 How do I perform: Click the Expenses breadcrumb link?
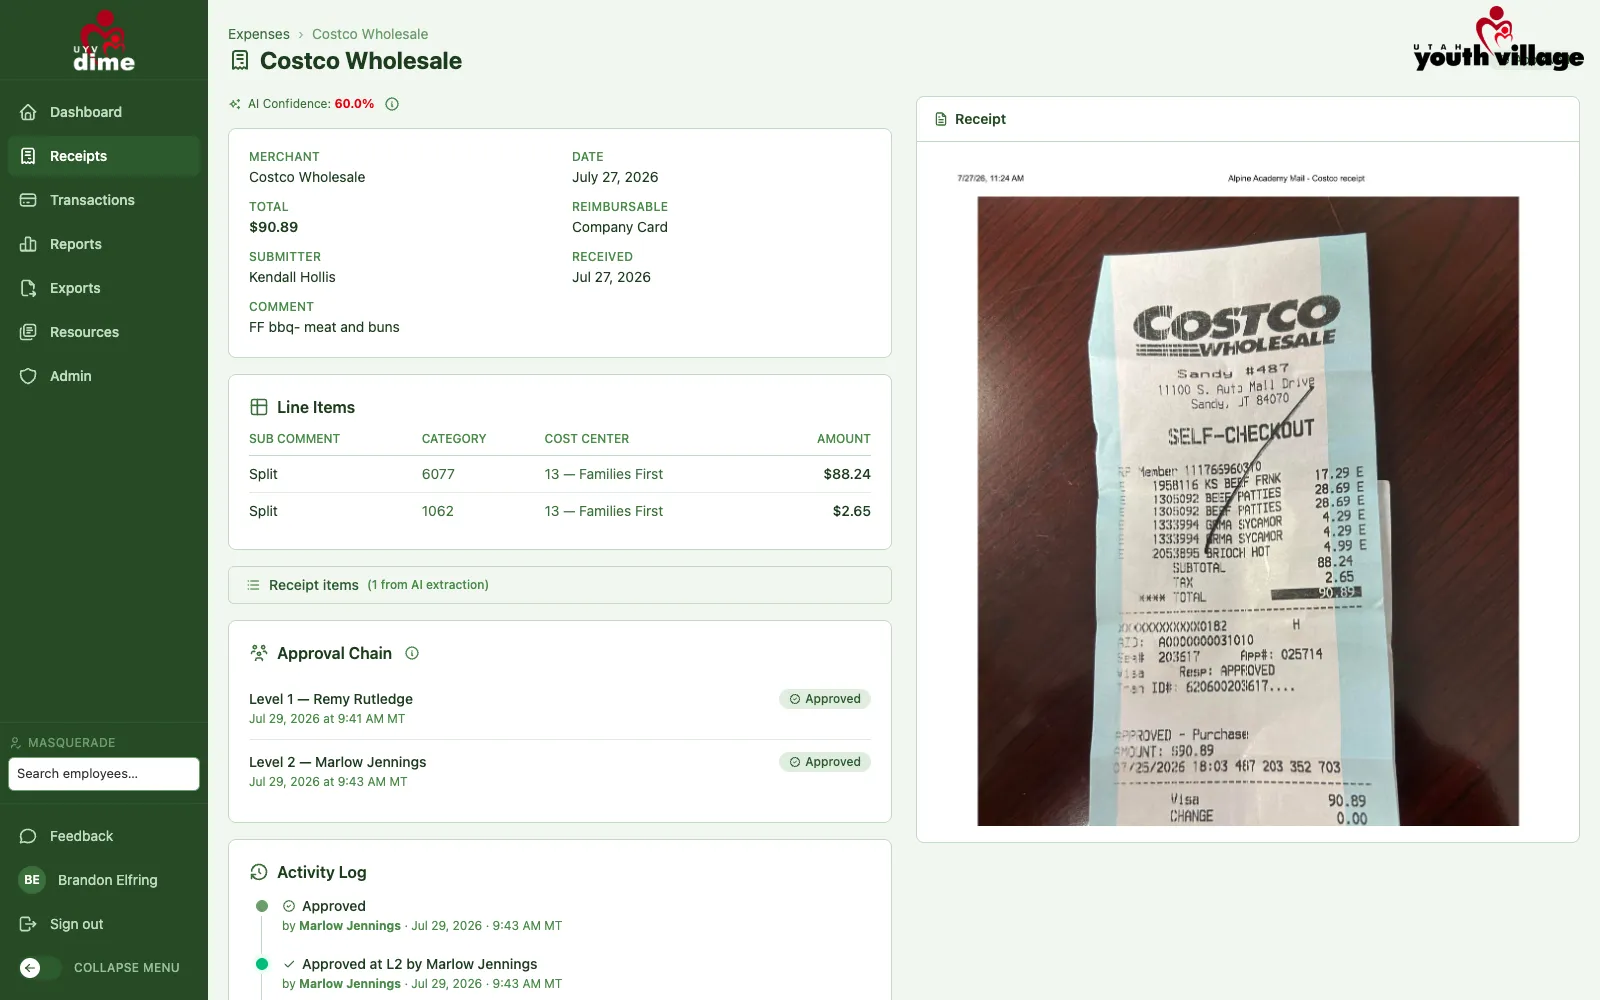258,34
